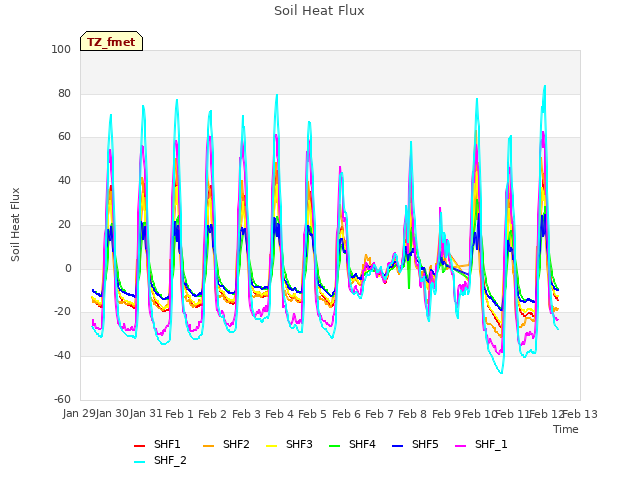
Task: Click the Soil Heat Flux chart title
Action: (x=319, y=11)
